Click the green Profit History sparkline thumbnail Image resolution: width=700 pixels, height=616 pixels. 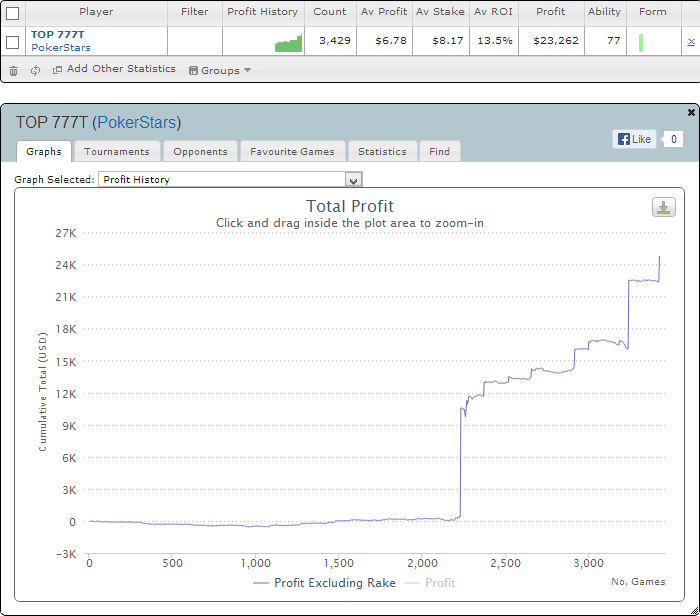coord(288,43)
